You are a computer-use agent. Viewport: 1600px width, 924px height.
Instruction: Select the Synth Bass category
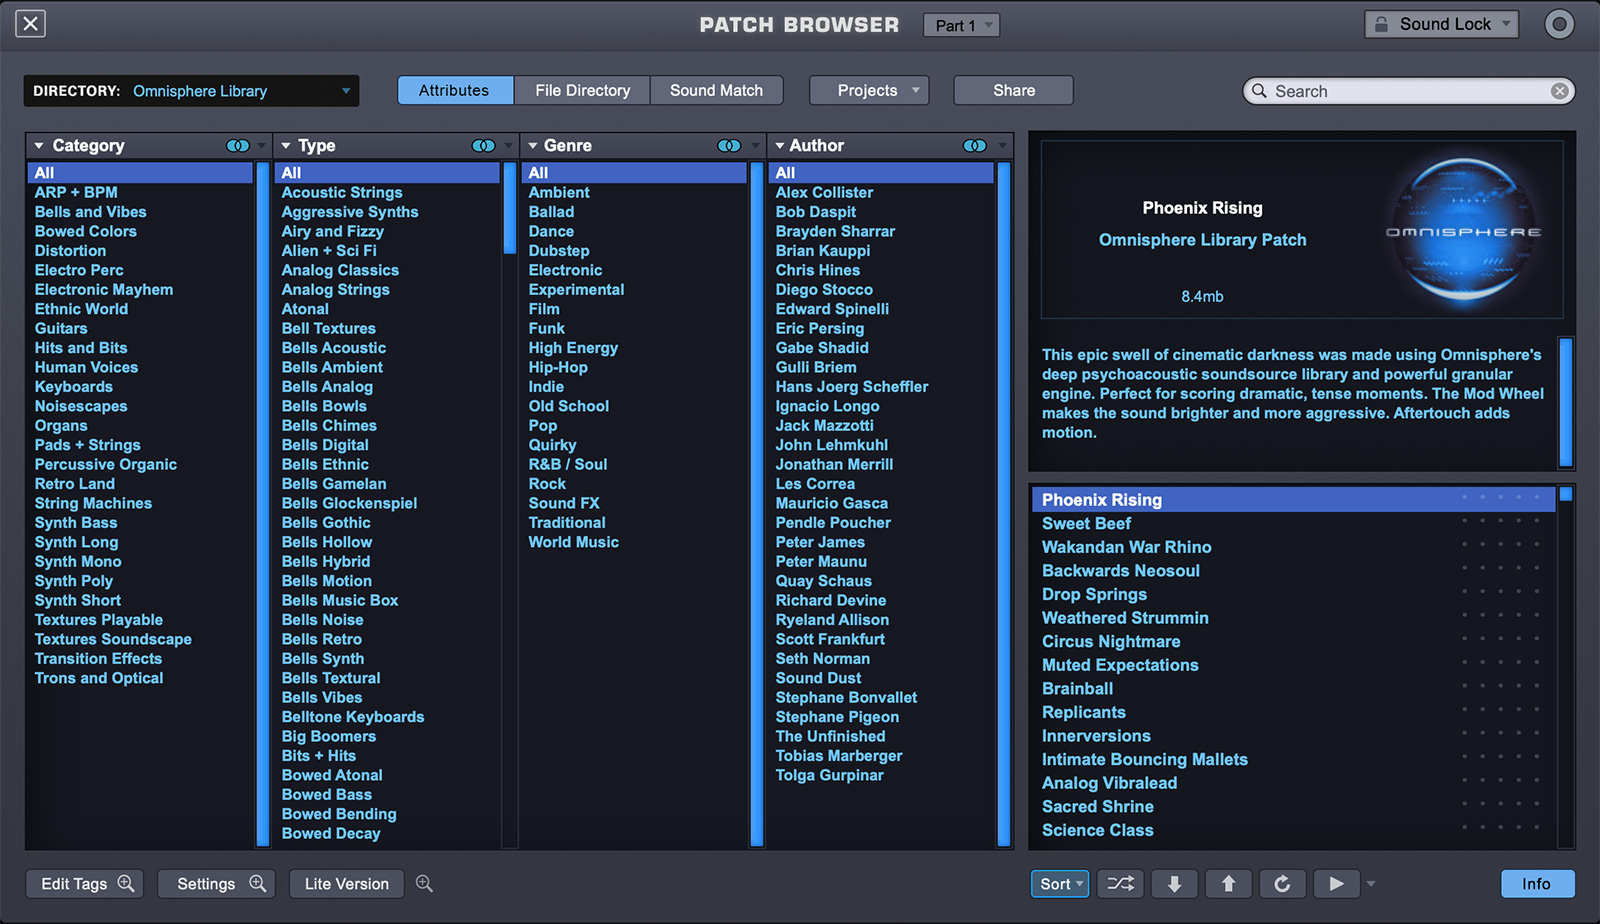[x=76, y=522]
